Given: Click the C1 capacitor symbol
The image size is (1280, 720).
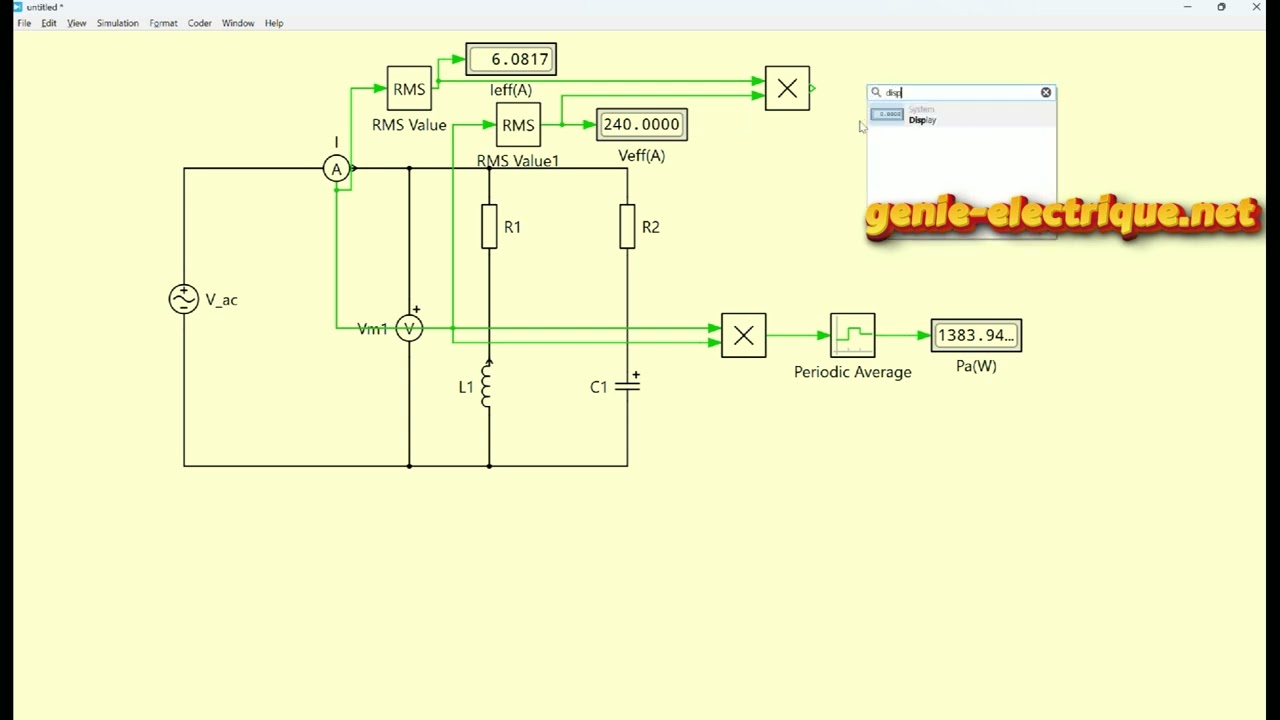Looking at the screenshot, I should (x=628, y=386).
